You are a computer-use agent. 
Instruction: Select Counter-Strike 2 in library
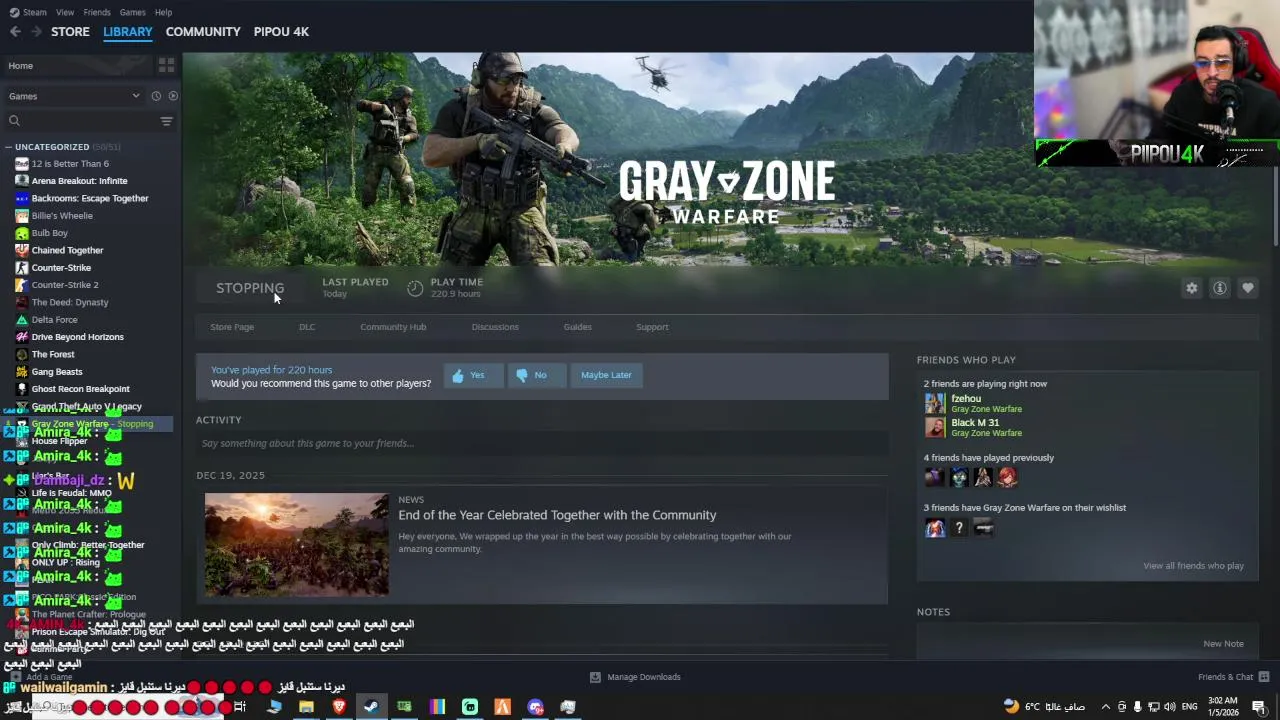click(x=65, y=285)
